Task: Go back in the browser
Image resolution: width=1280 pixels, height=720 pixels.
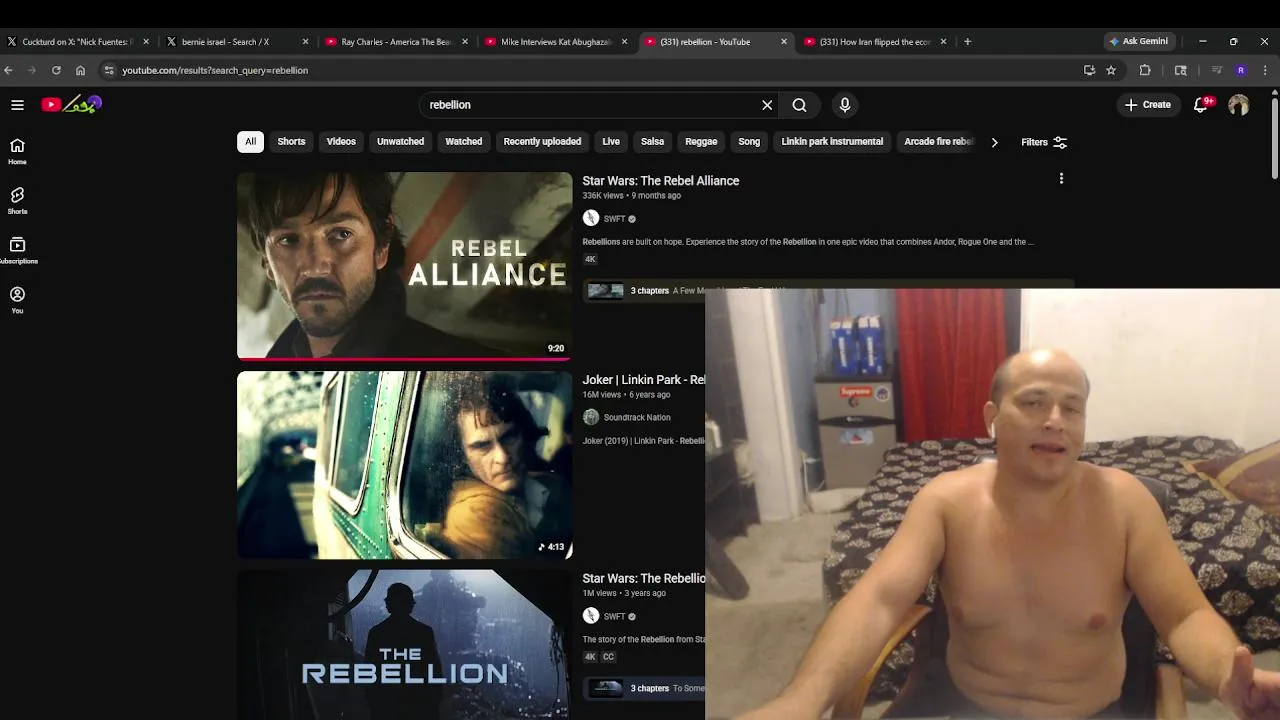Action: (x=8, y=70)
